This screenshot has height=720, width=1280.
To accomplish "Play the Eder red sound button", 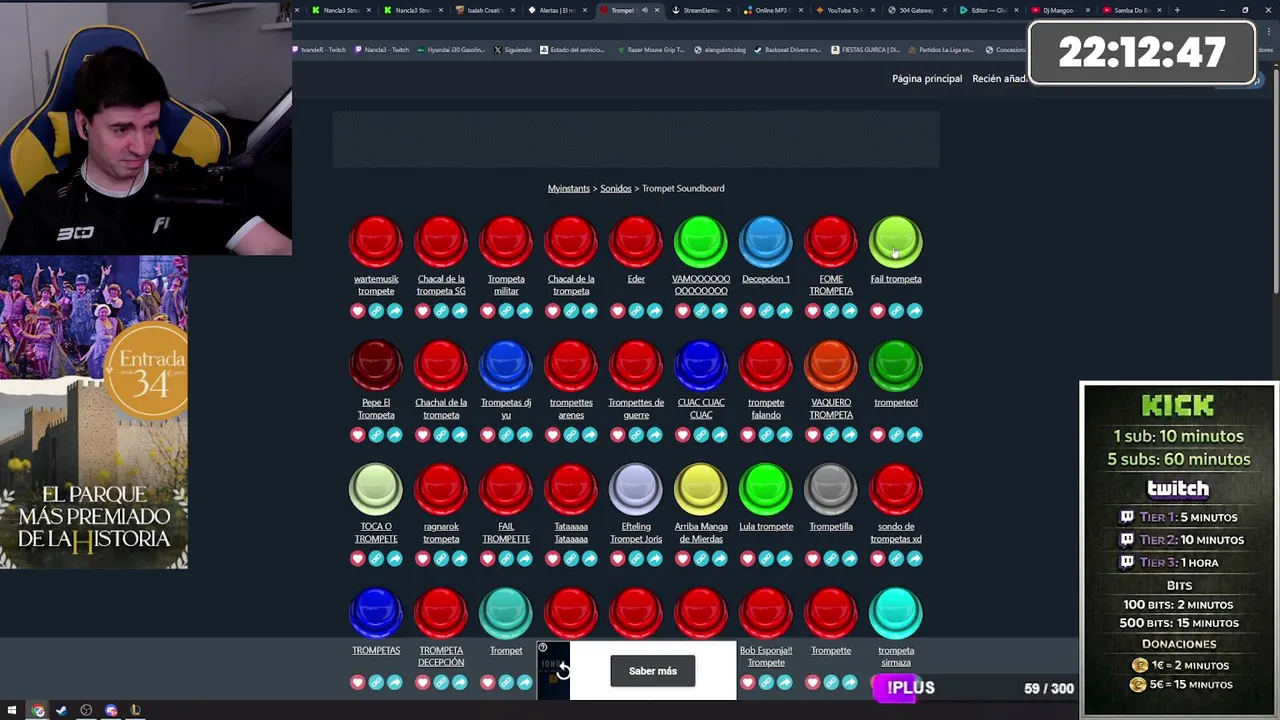I will (636, 241).
